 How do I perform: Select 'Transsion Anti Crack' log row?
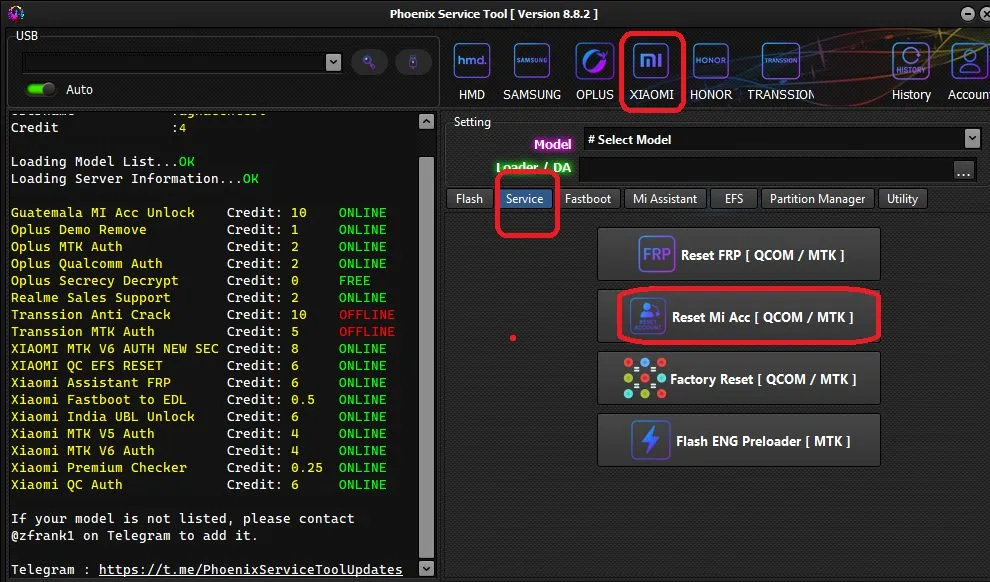tap(202, 315)
